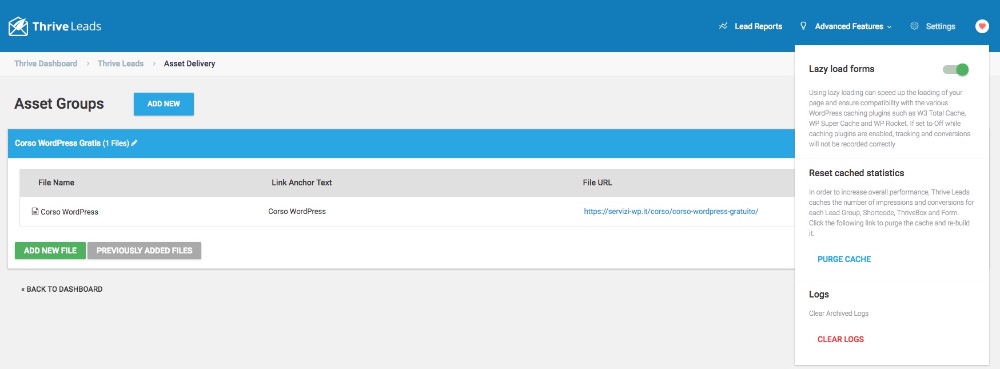
Task: Click the Link Anchor Text column header
Action: click(302, 182)
